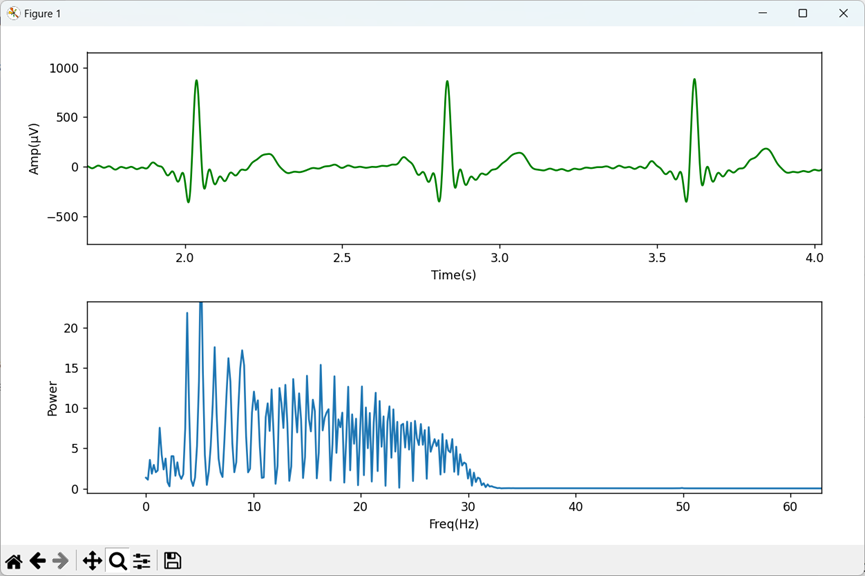Click the tallest spectrum peak near 5 Hz
The height and width of the screenshot is (576, 865).
coord(201,305)
